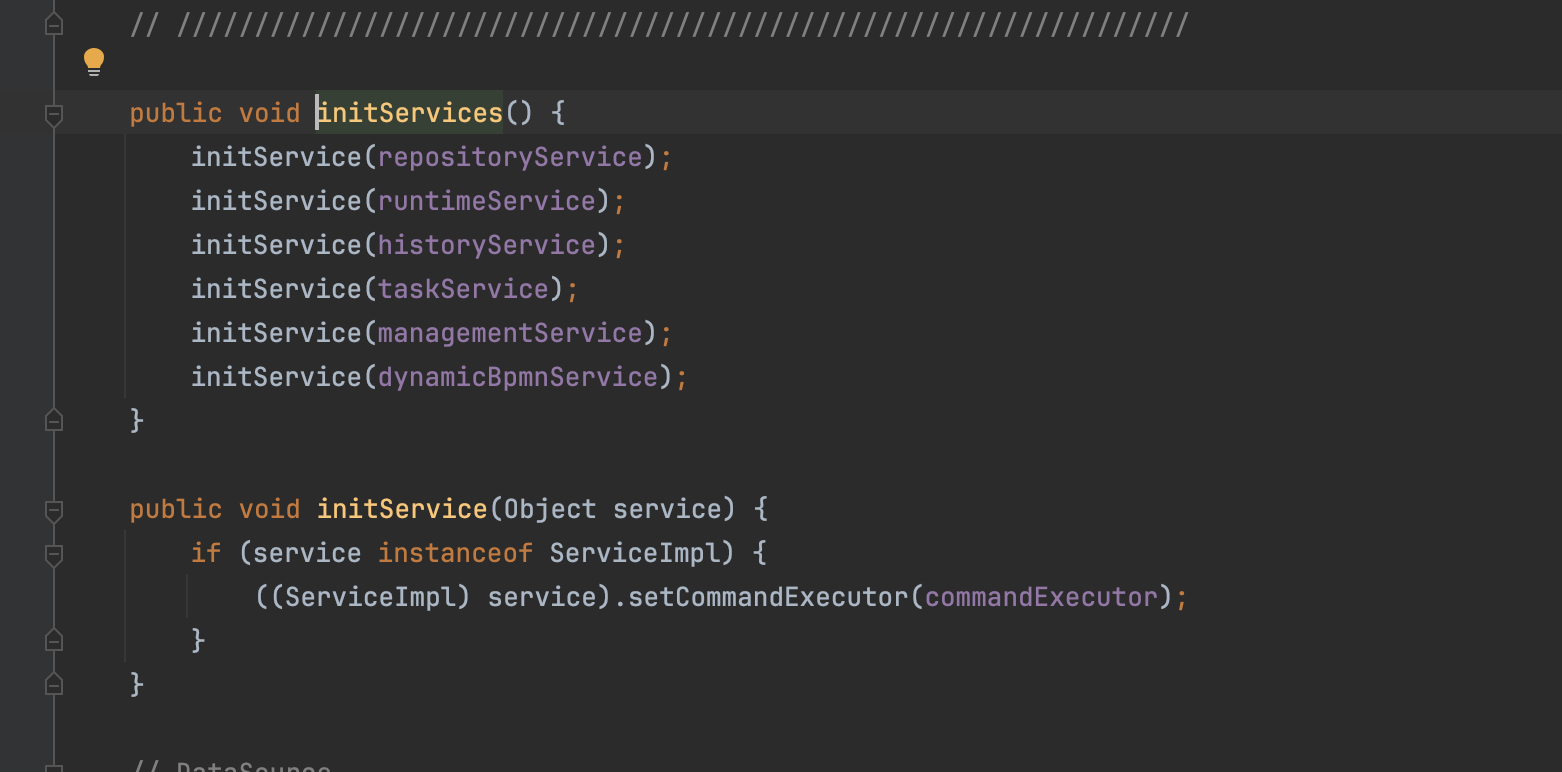Click the commandExecutor field reference
The height and width of the screenshot is (772, 1562).
click(x=1041, y=597)
